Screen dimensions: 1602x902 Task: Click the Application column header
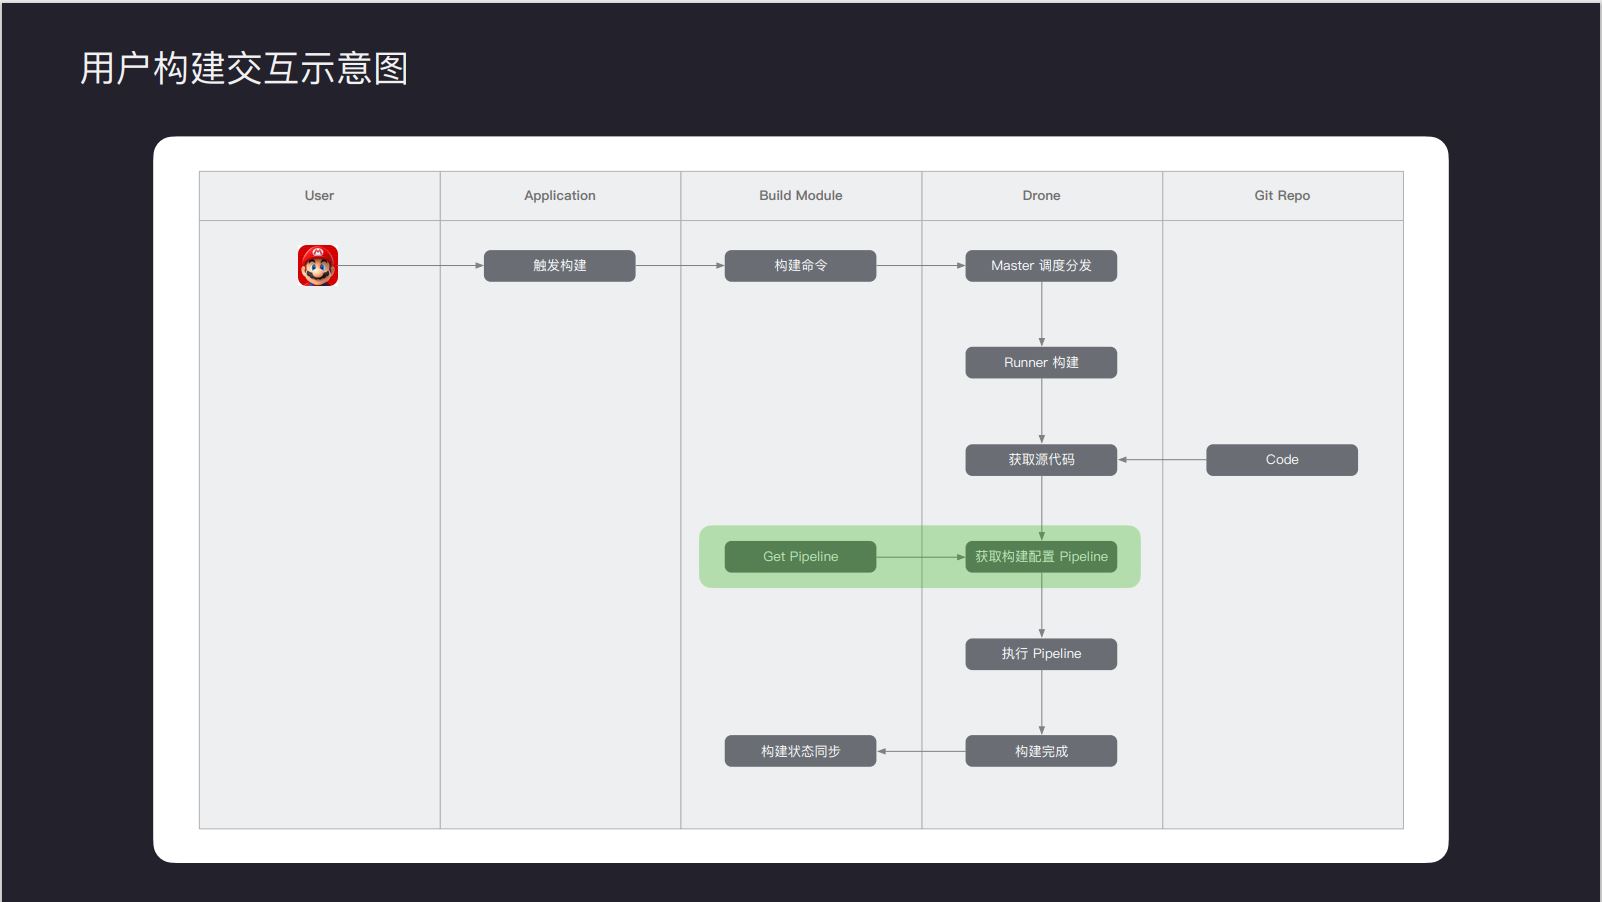tap(560, 196)
